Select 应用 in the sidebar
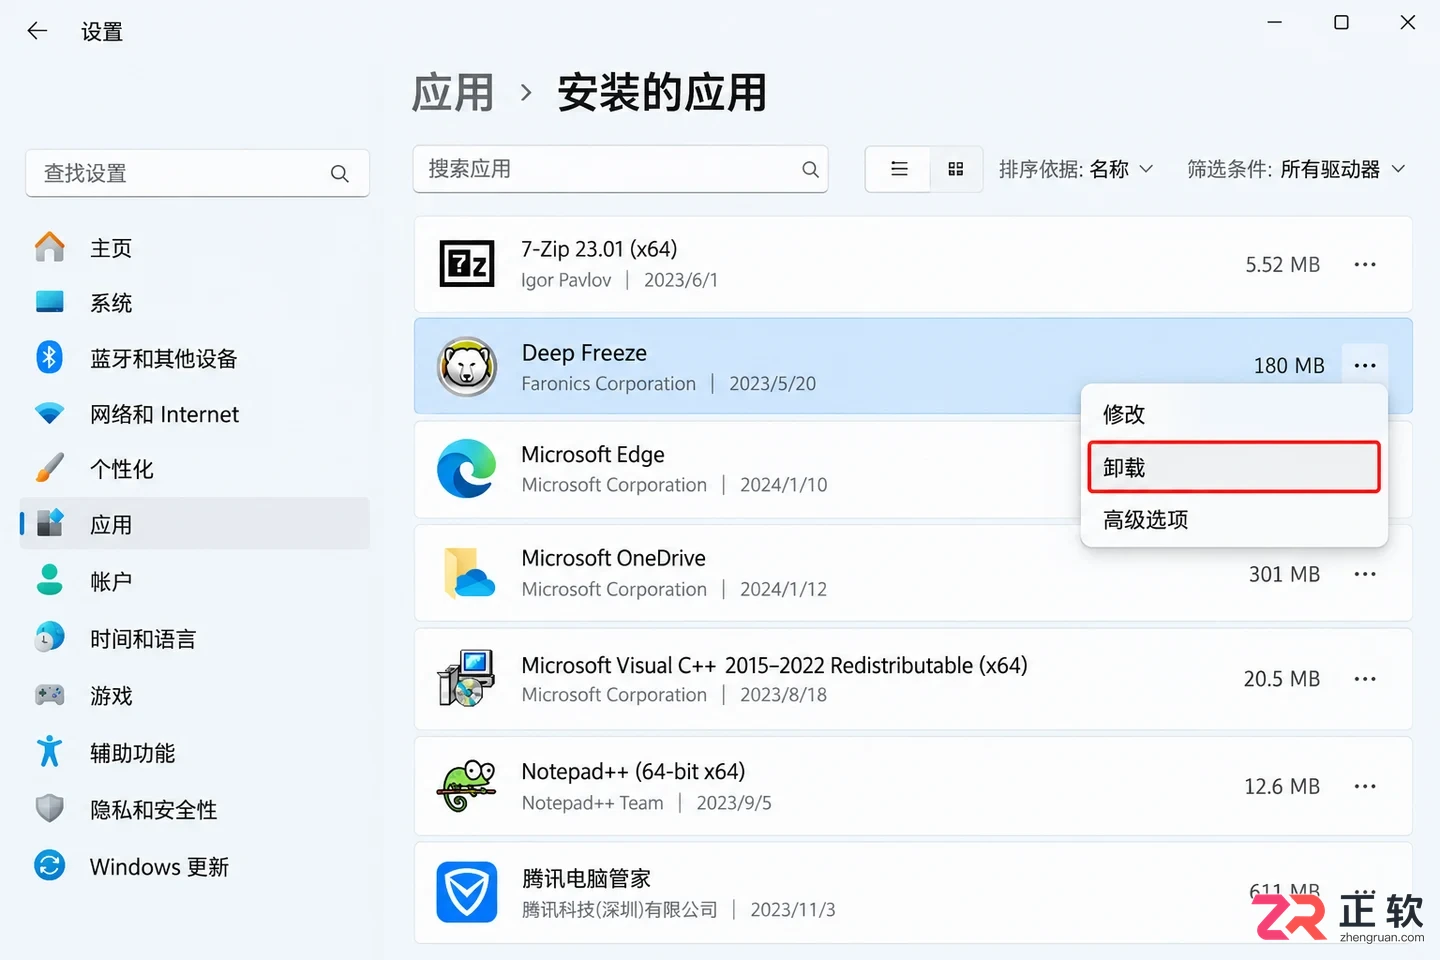 coord(195,524)
